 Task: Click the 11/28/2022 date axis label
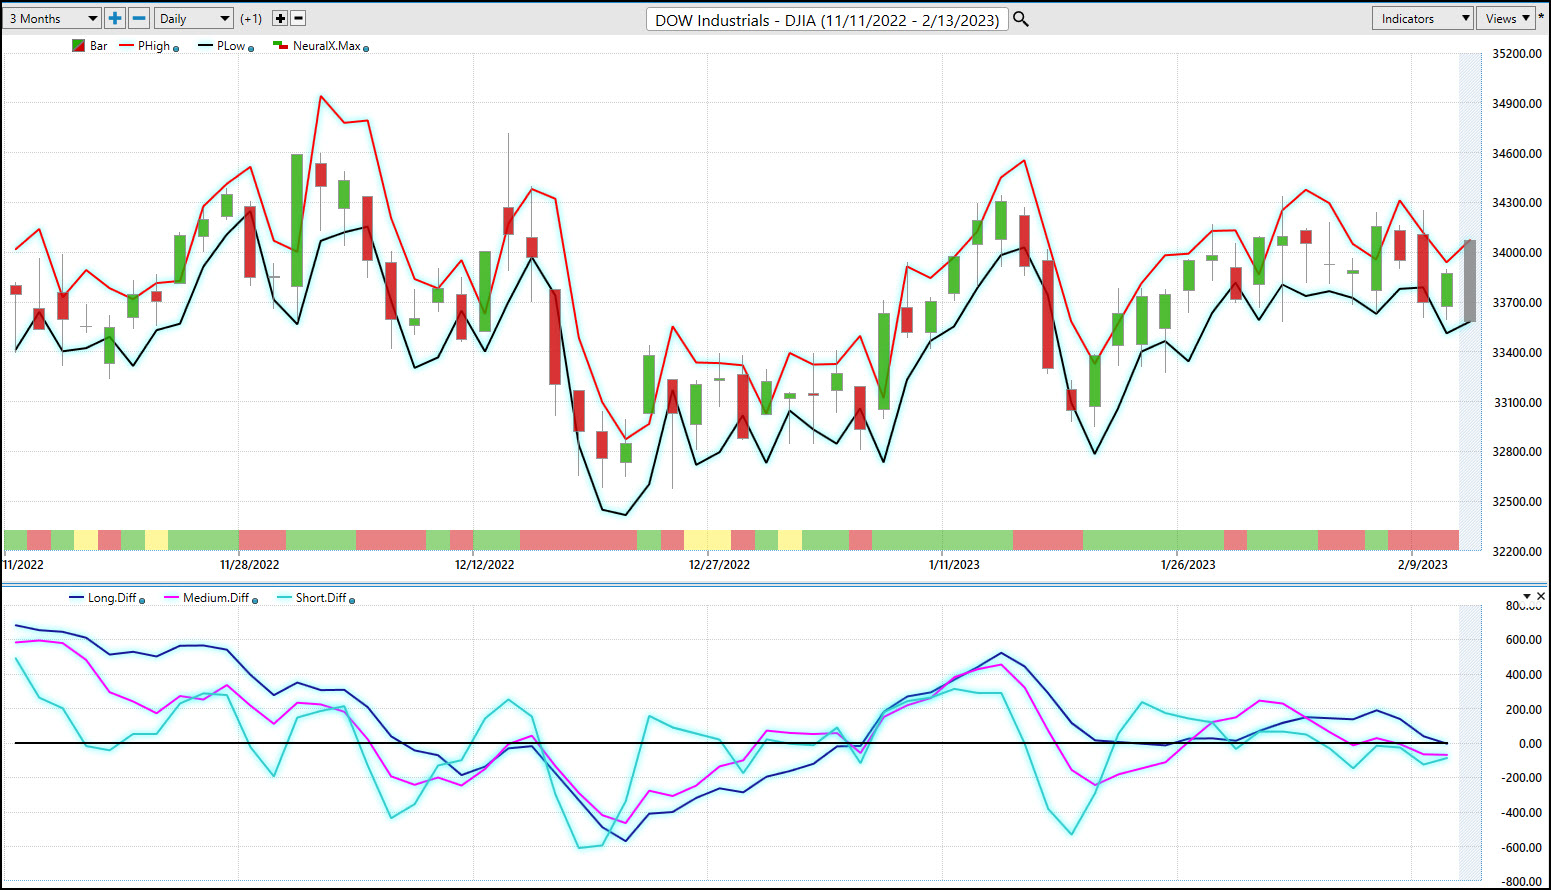pyautogui.click(x=250, y=565)
